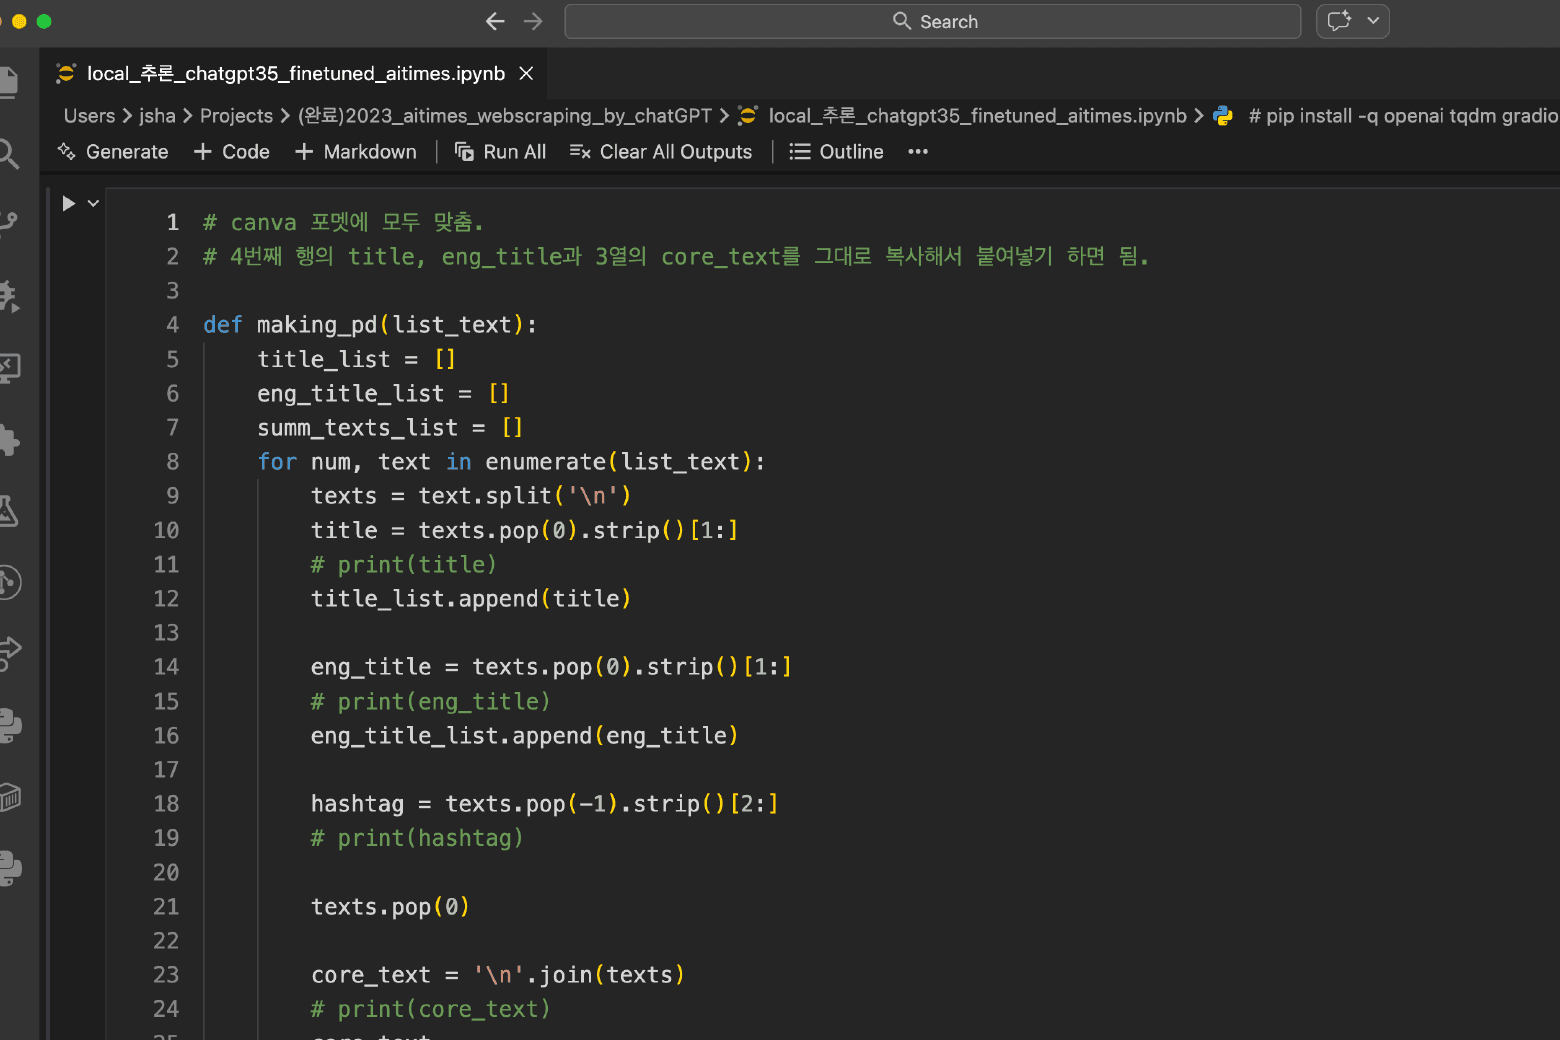Open the Extensions view icon
The image size is (1560, 1040).
click(x=8, y=440)
